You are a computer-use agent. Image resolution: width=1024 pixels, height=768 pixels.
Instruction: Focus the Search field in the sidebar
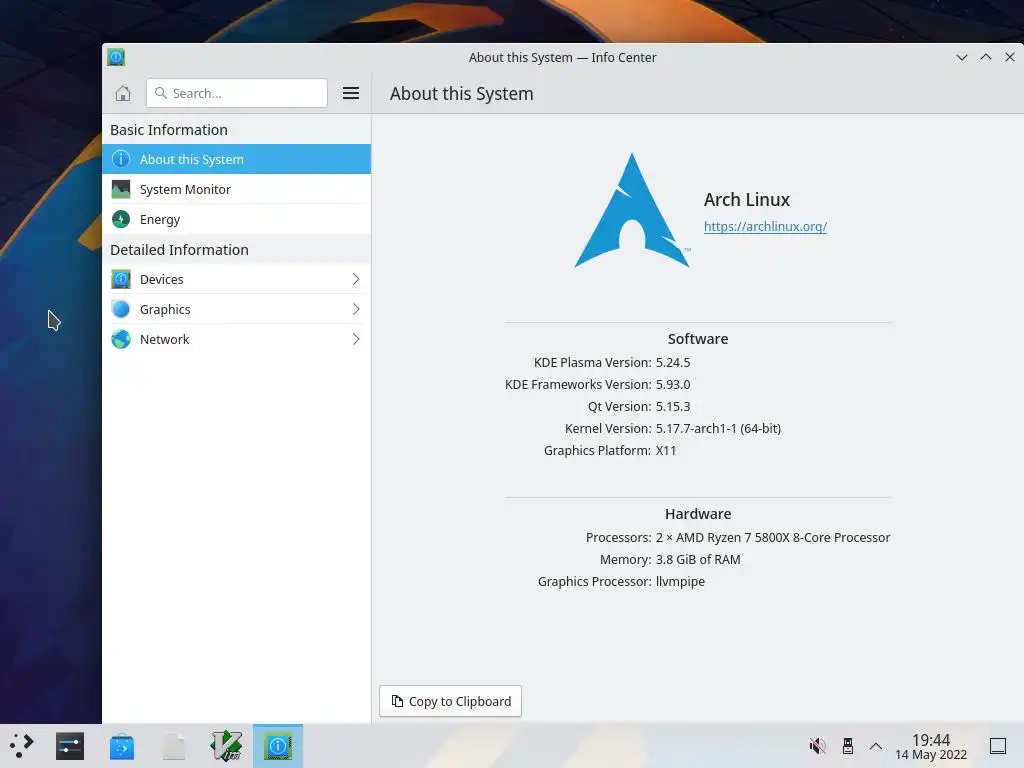(x=237, y=93)
